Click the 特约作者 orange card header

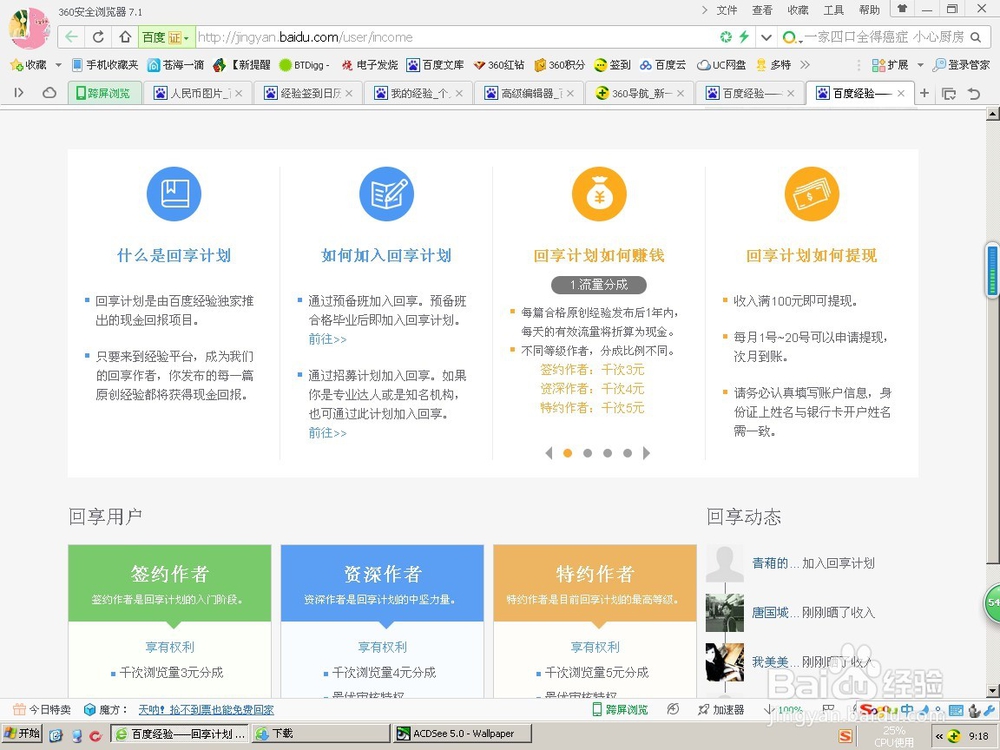(594, 583)
